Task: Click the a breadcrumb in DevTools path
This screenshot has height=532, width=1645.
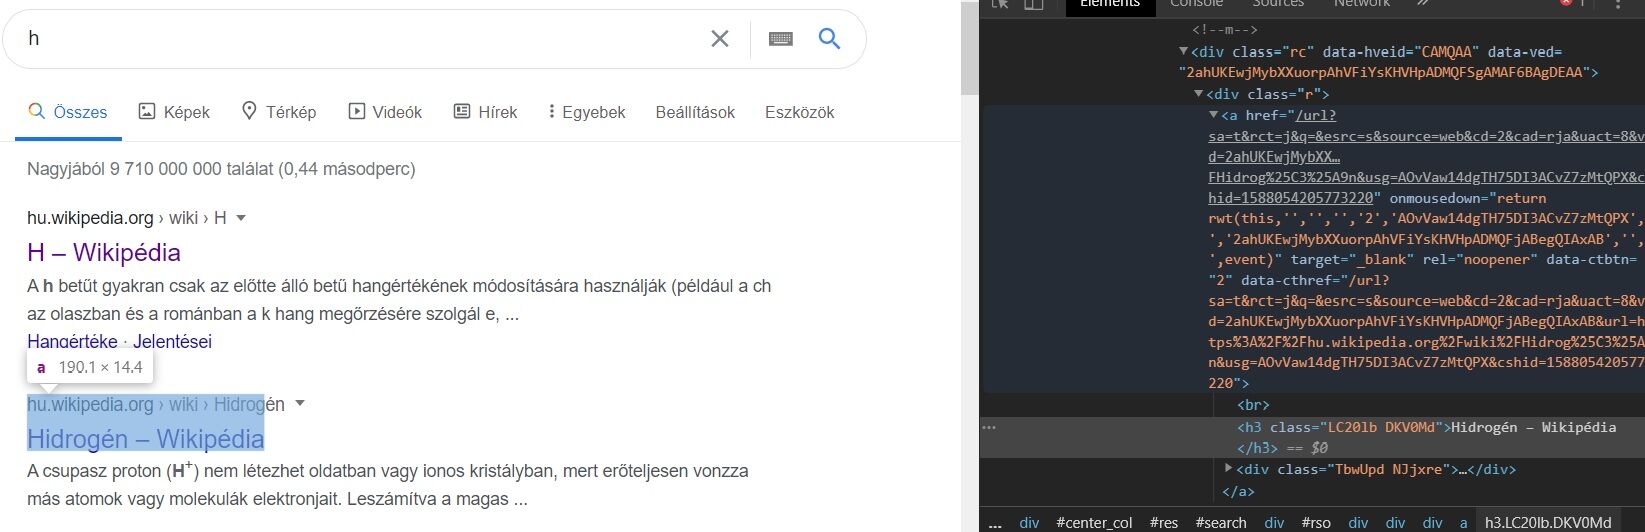Action: tap(1463, 522)
